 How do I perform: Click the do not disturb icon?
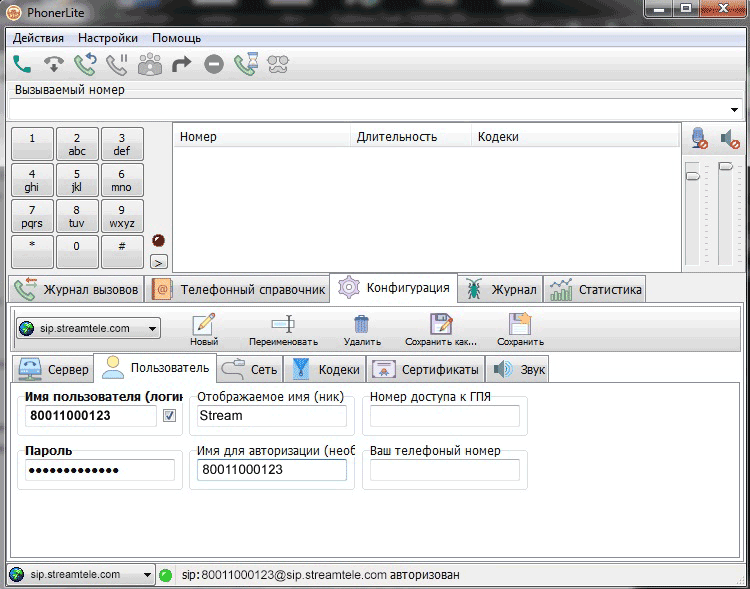click(213, 65)
